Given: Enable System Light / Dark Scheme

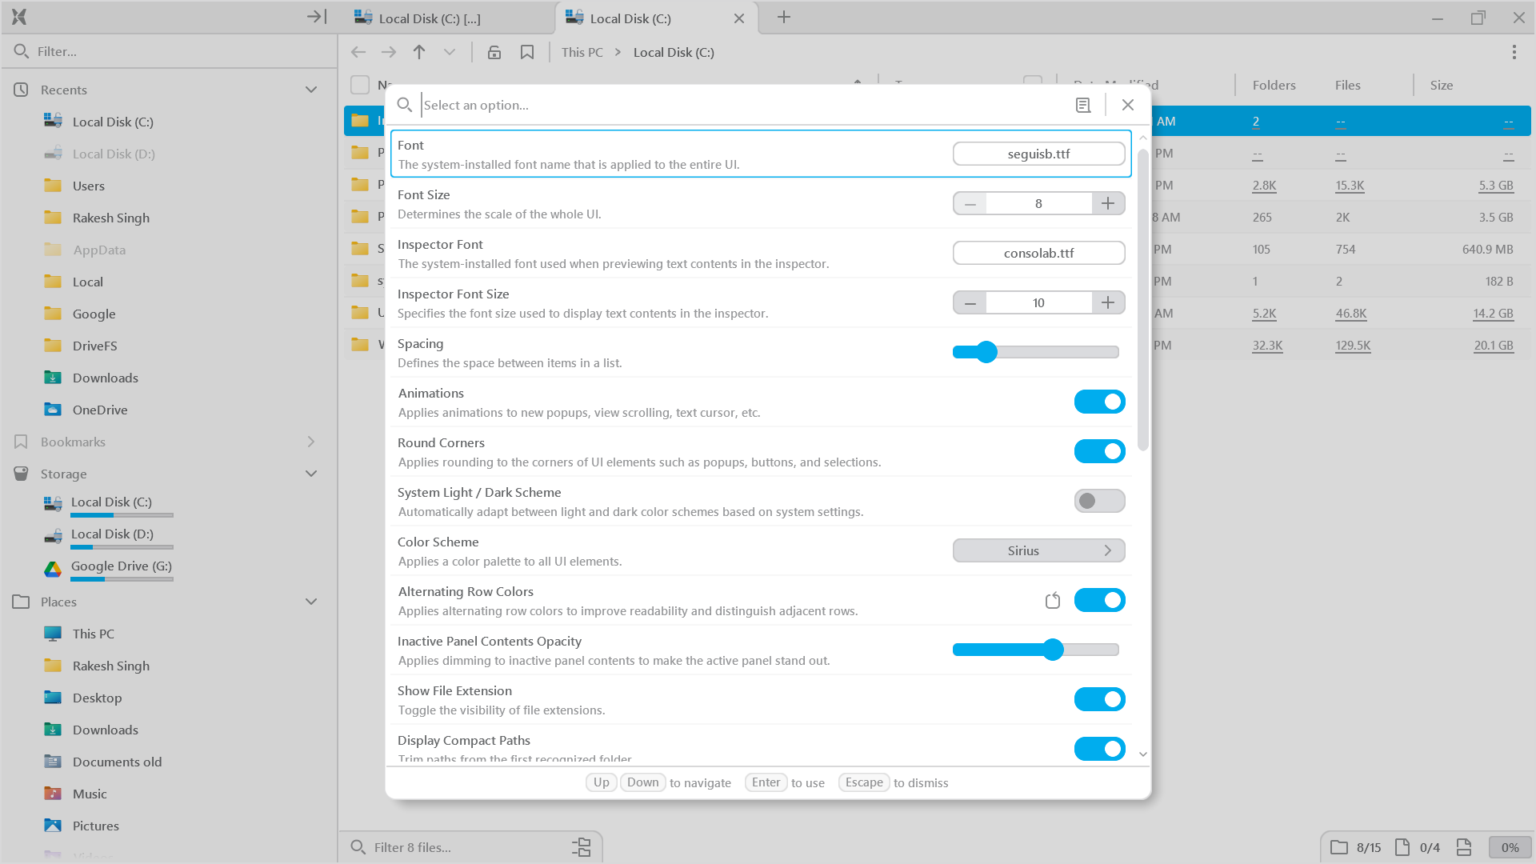Looking at the screenshot, I should click(x=1099, y=500).
